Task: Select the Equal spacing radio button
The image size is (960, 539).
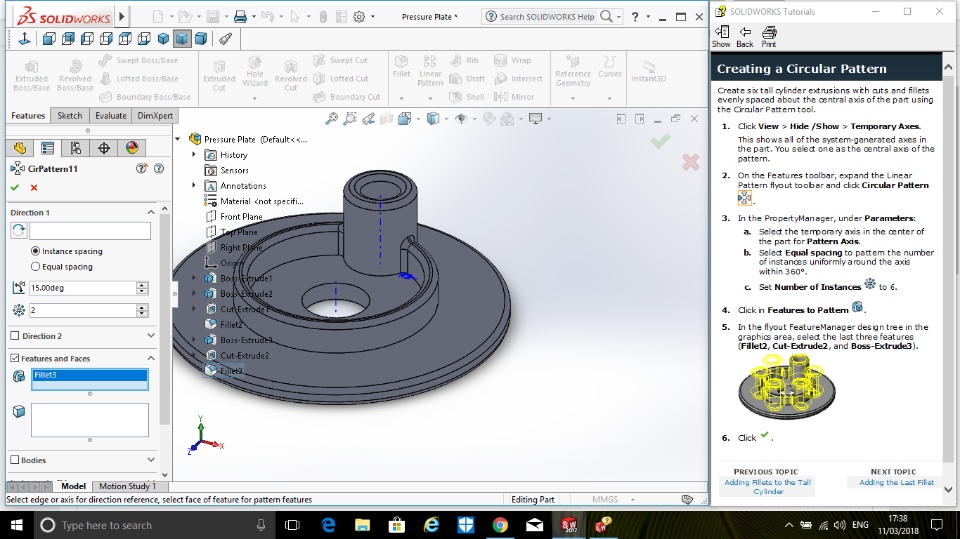Action: click(36, 266)
